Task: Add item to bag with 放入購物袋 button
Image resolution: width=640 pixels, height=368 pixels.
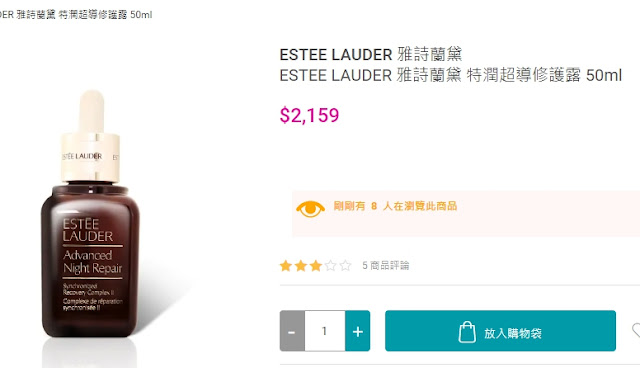Action: tap(500, 331)
